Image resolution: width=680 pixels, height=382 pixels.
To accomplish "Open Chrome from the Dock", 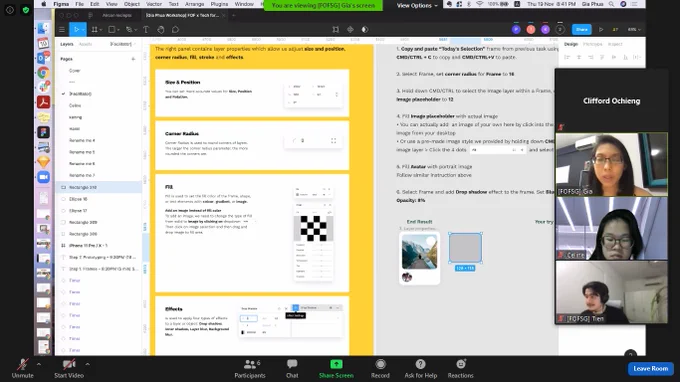I will (x=43, y=72).
